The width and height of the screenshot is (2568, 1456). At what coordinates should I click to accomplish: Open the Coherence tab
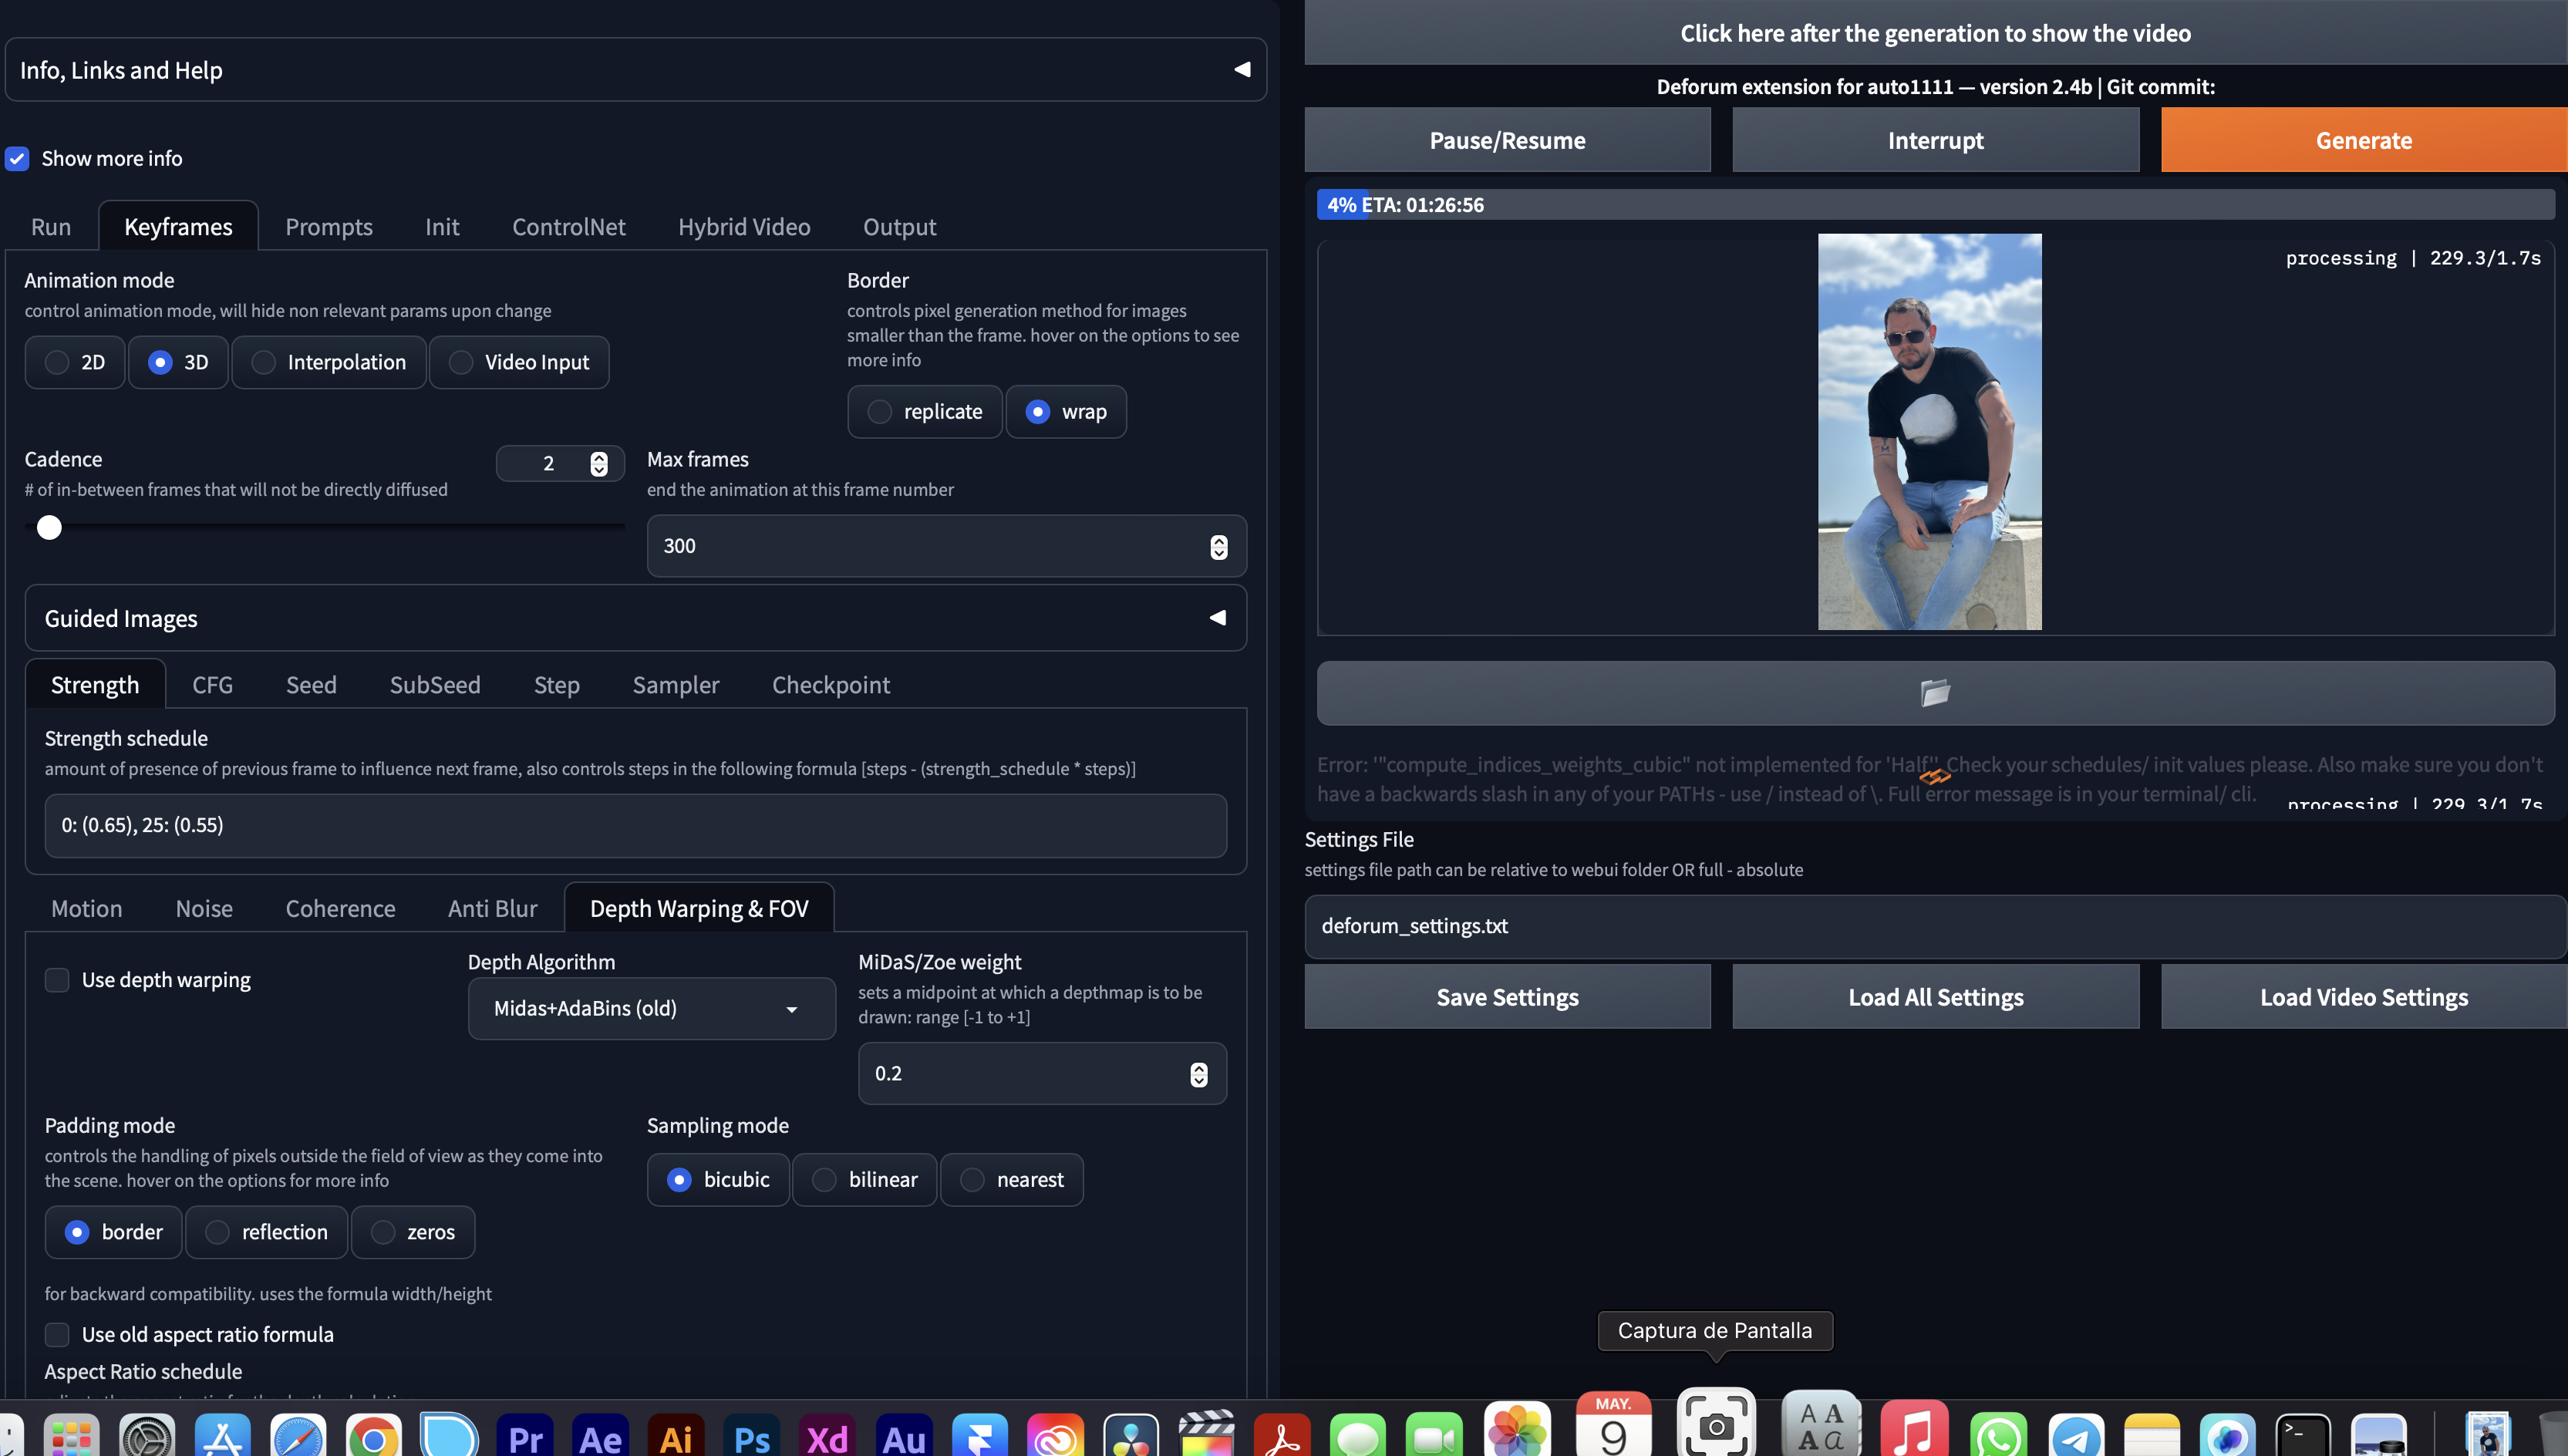pyautogui.click(x=340, y=908)
